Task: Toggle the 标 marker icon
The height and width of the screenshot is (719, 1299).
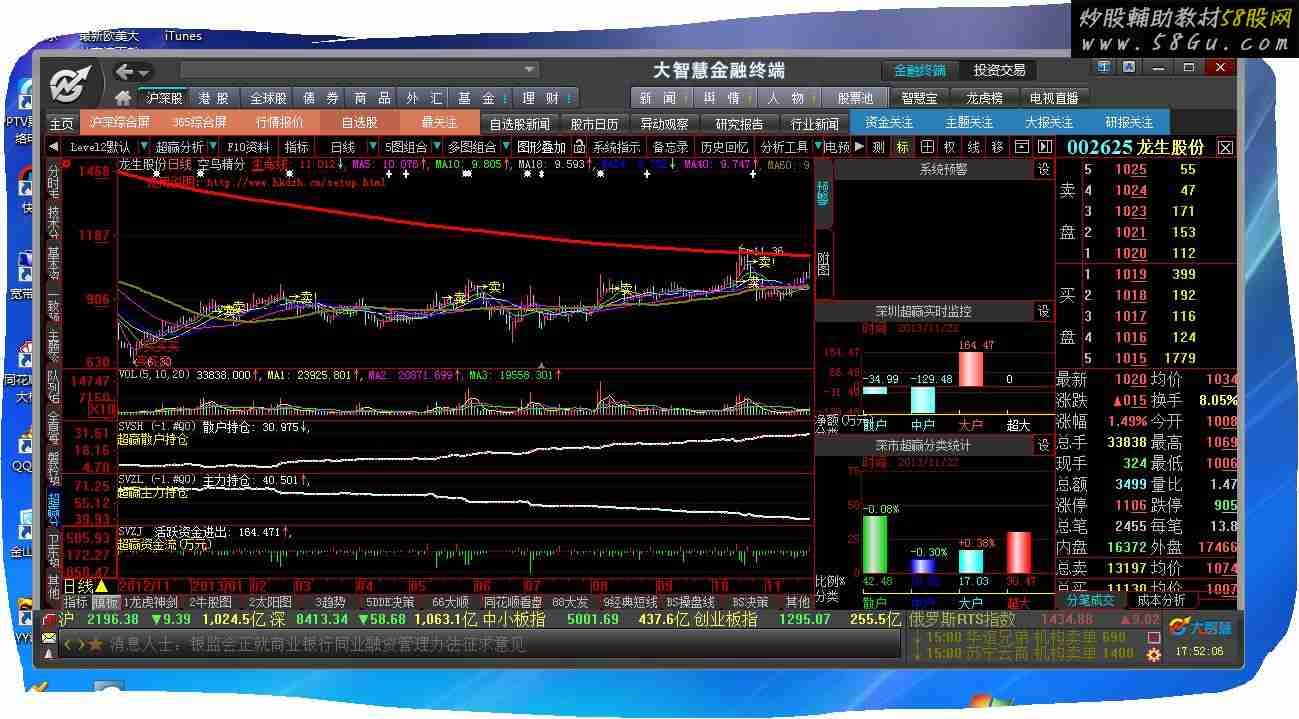Action: point(903,147)
